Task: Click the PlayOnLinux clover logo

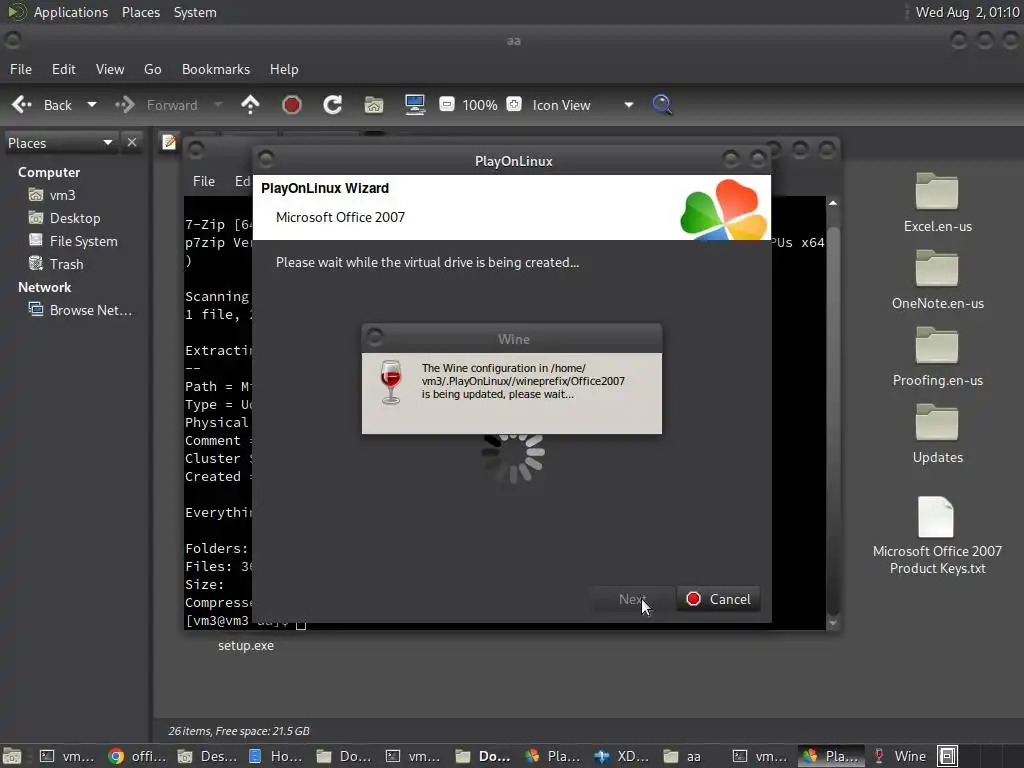Action: coord(724,209)
